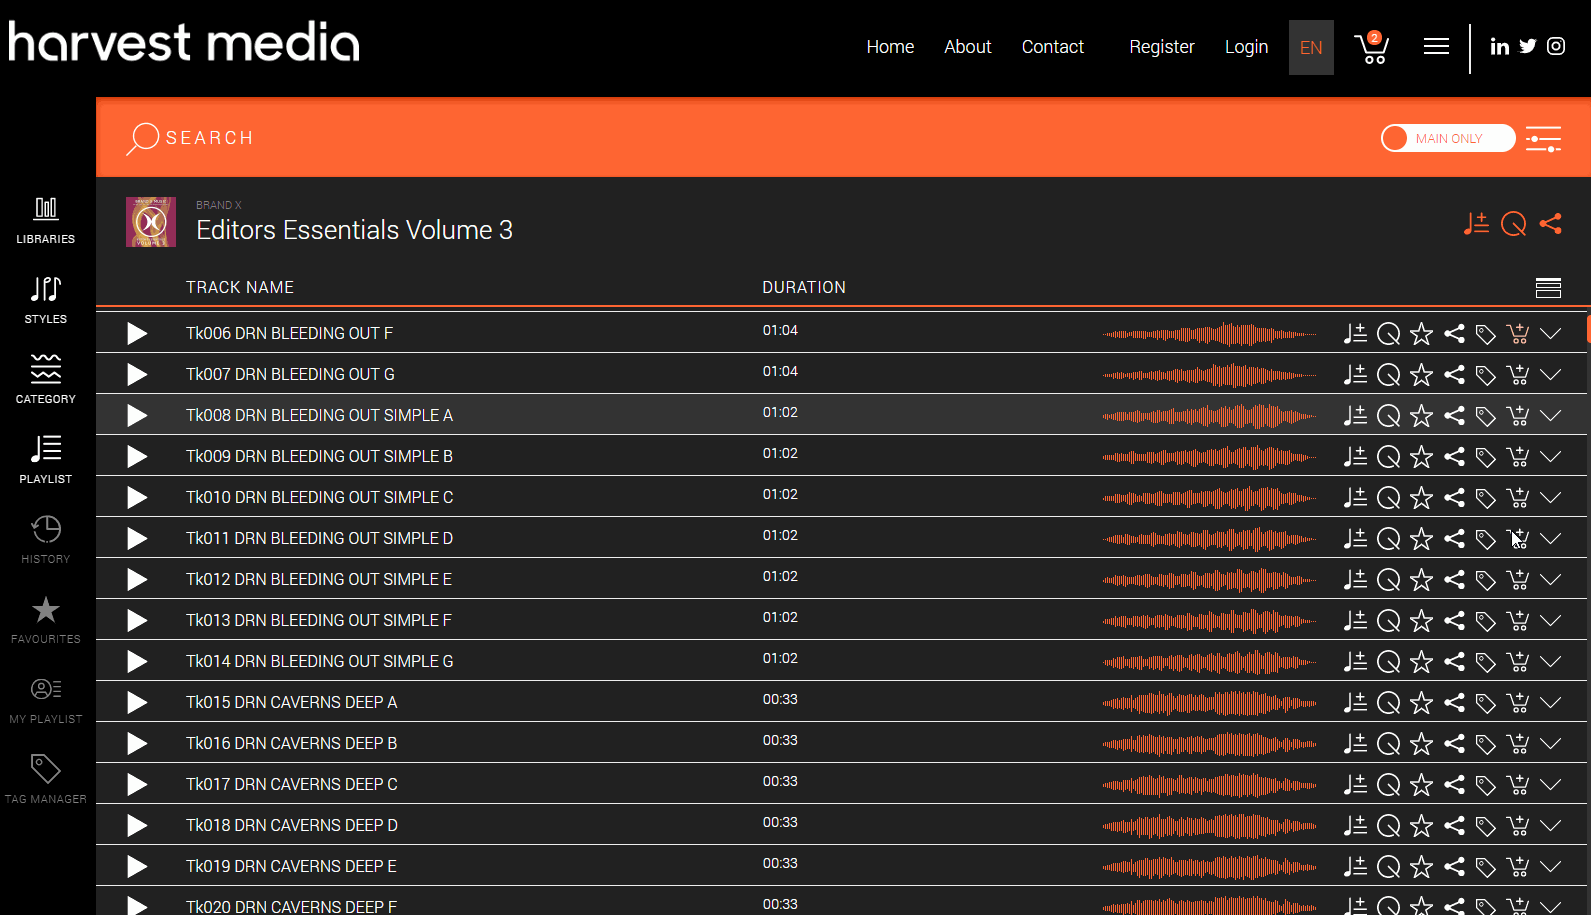Click waveform of Tk010 Simple C
This screenshot has width=1591, height=915.
(1209, 498)
